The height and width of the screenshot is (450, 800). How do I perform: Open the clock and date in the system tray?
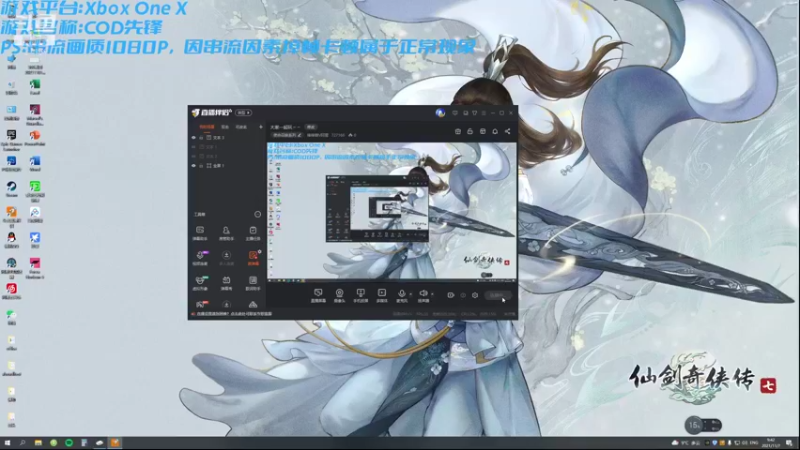coord(770,443)
